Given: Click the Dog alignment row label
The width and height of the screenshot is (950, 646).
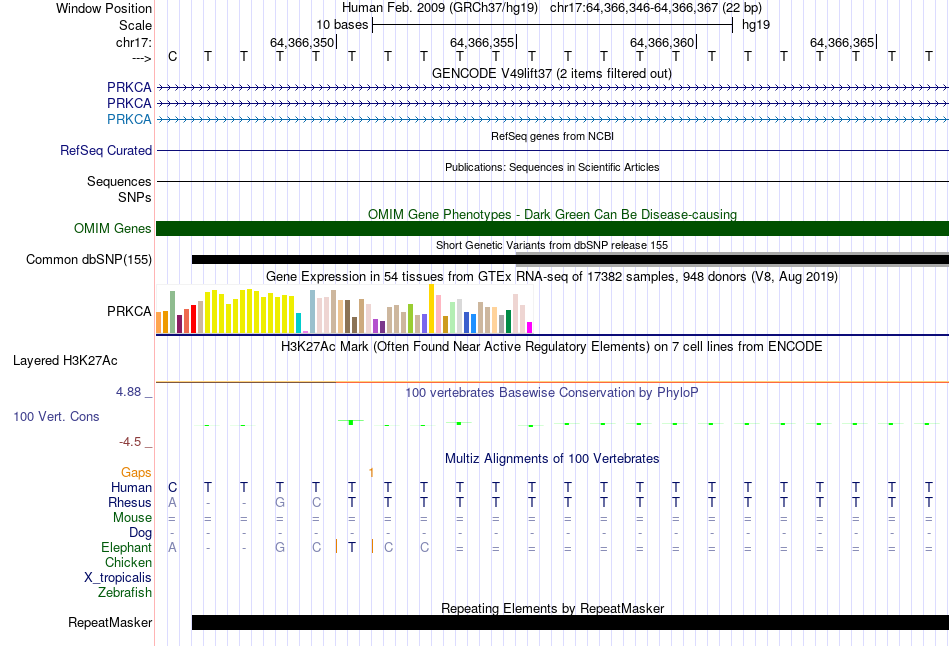Looking at the screenshot, I should [x=140, y=533].
